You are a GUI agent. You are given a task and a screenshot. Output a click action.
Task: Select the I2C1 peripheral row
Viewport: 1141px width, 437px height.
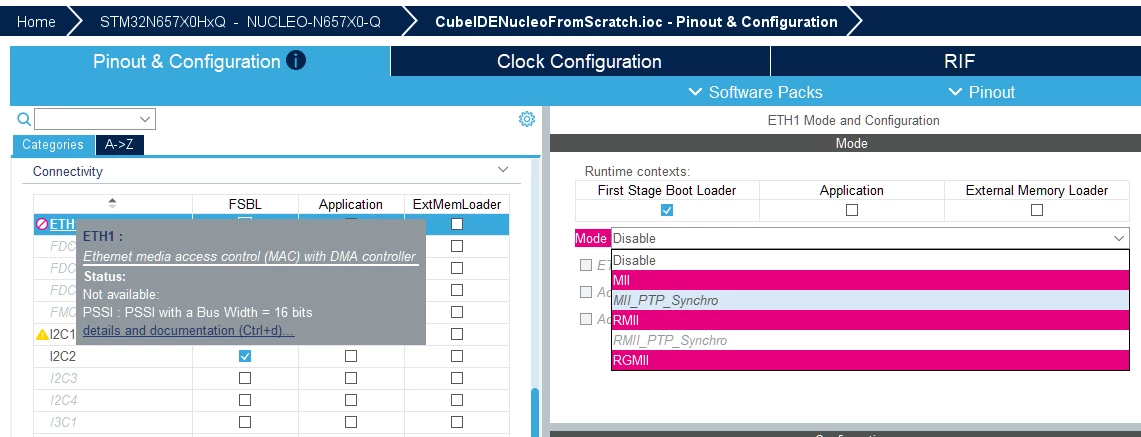pyautogui.click(x=63, y=334)
